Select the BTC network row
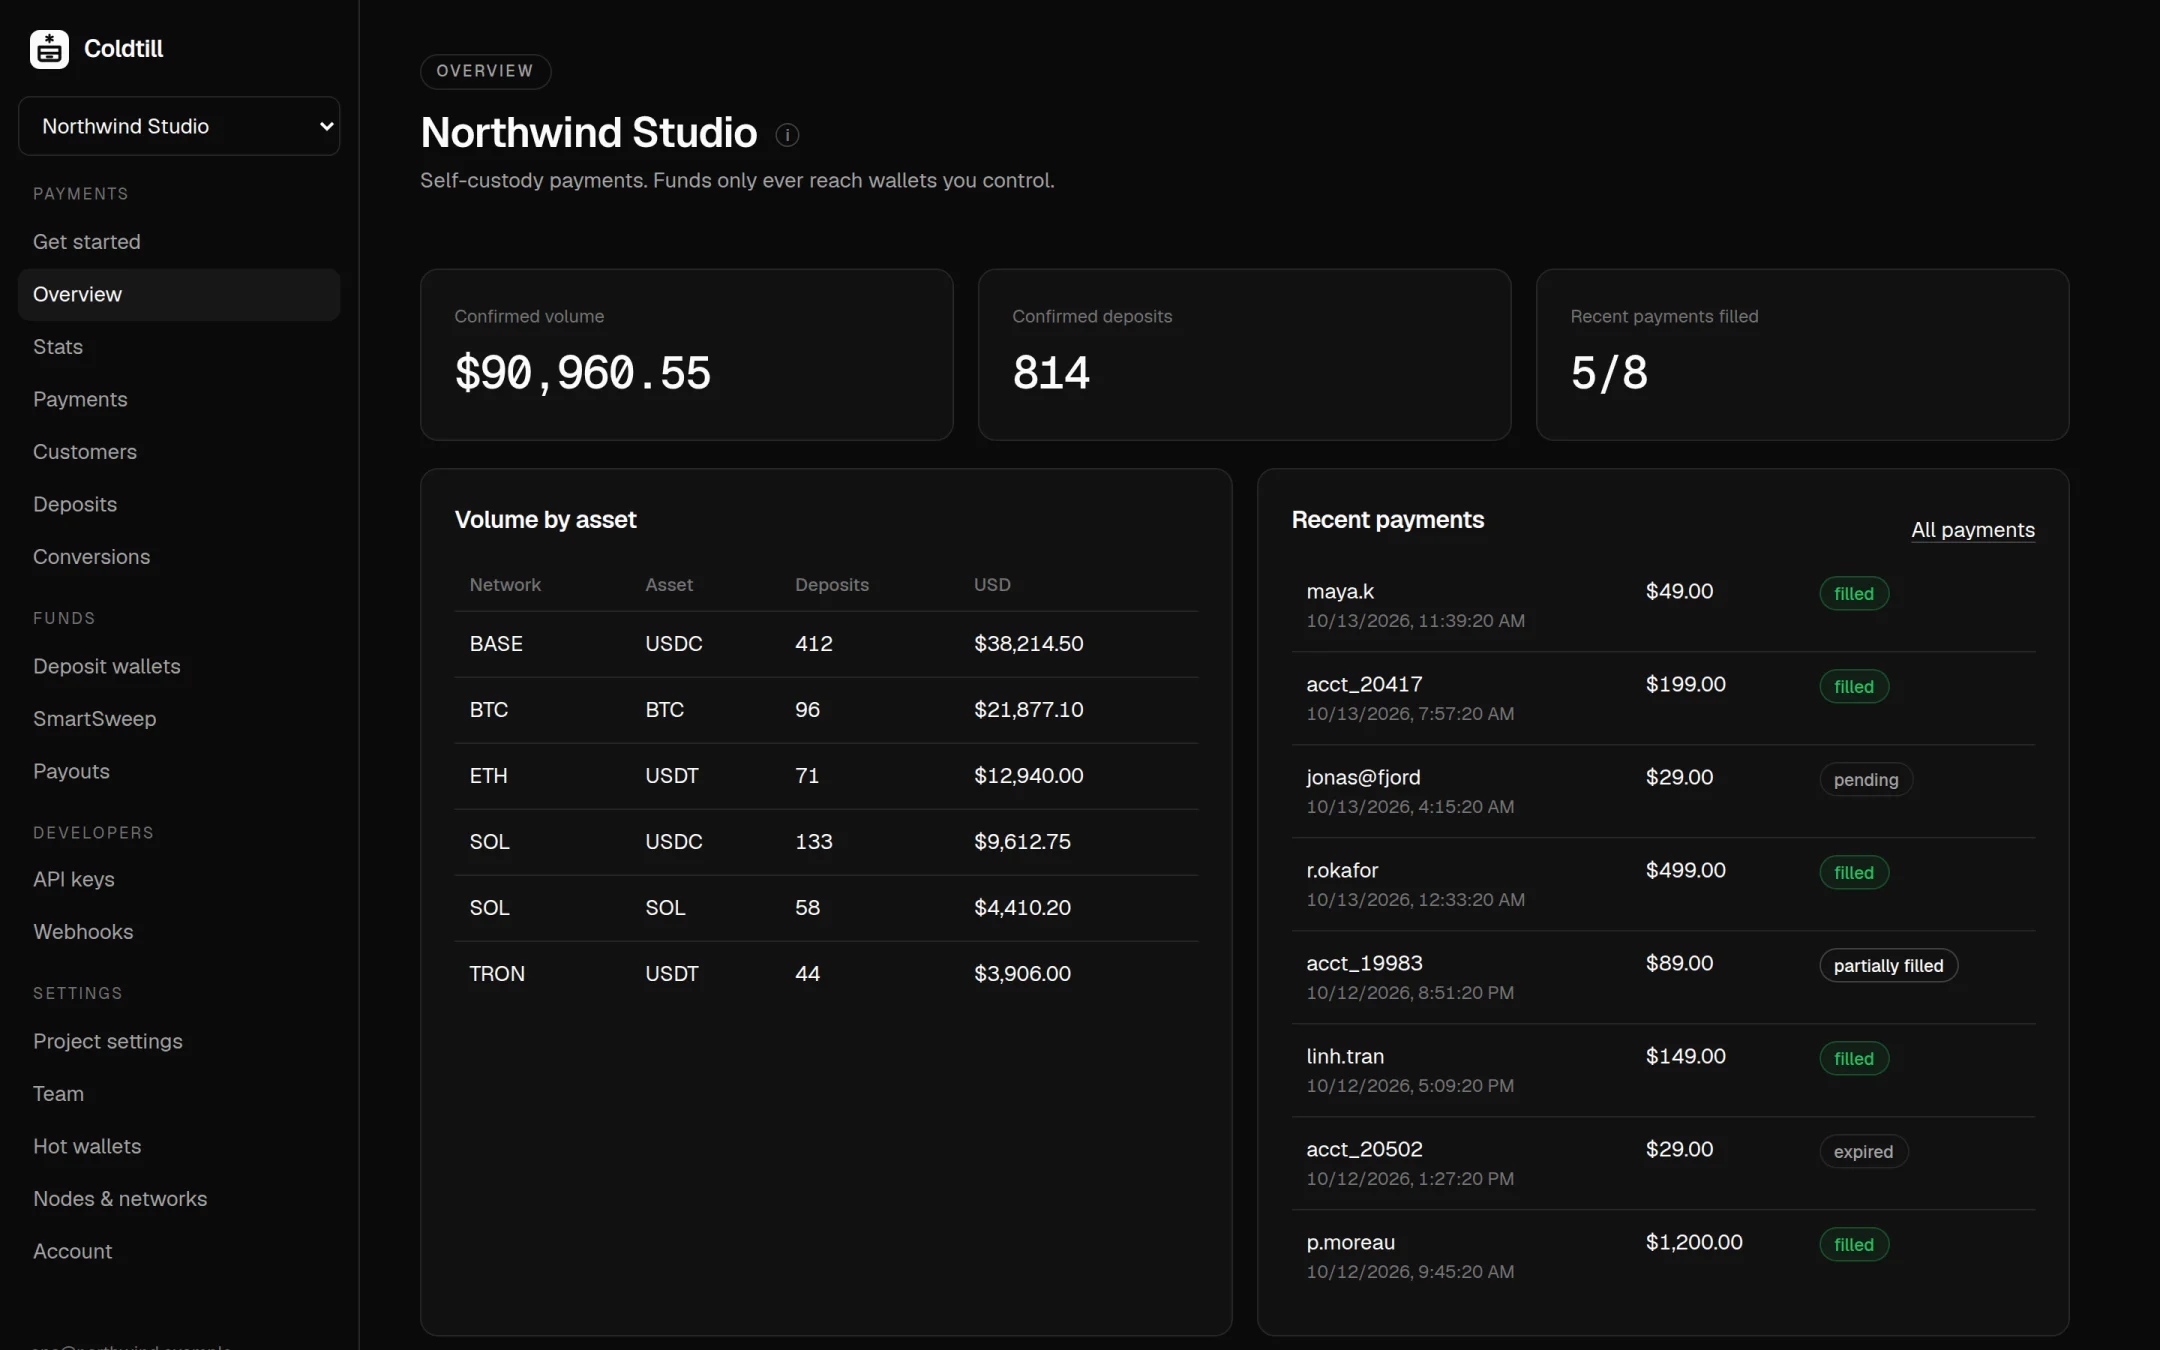Viewport: 2160px width, 1350px height. pyautogui.click(x=826, y=710)
